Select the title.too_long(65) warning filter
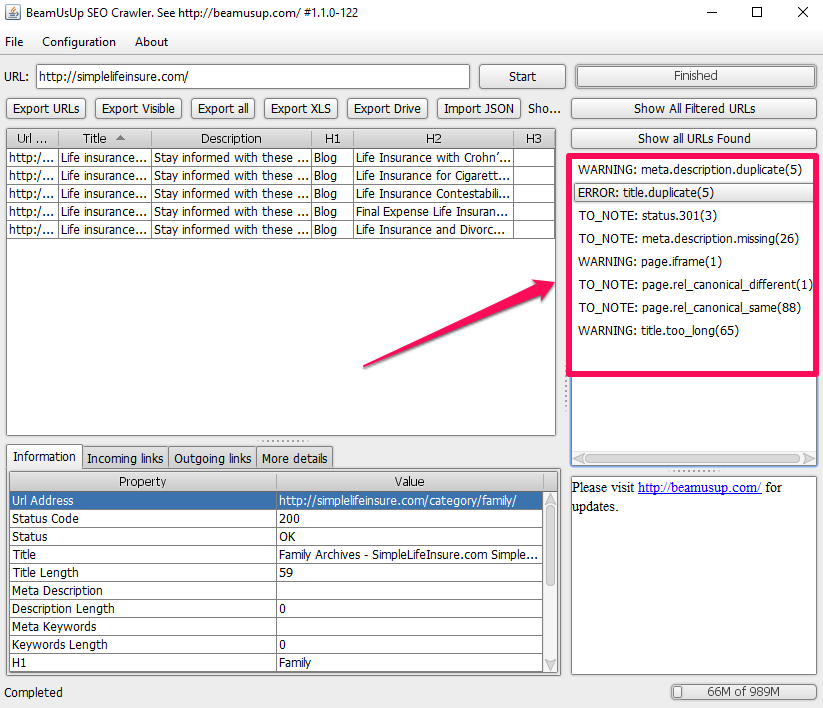Screen dimensions: 823x708 tap(658, 331)
